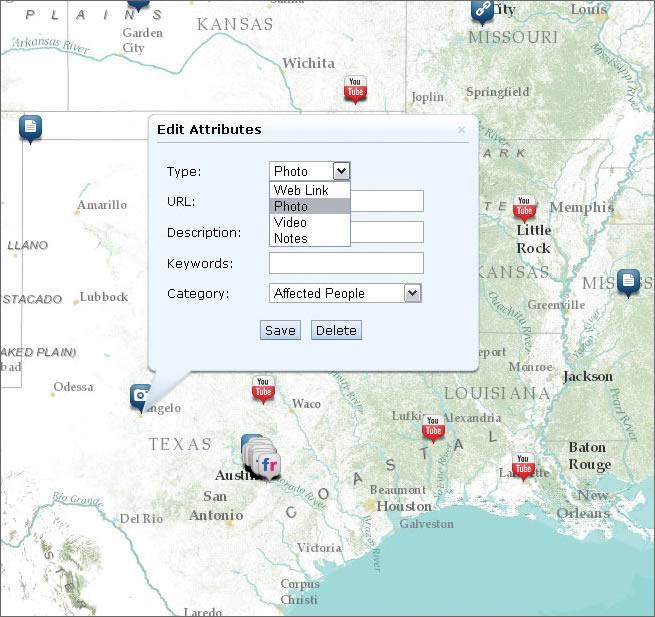The height and width of the screenshot is (617, 655).
Task: Click the Keywords text field
Action: 346,263
